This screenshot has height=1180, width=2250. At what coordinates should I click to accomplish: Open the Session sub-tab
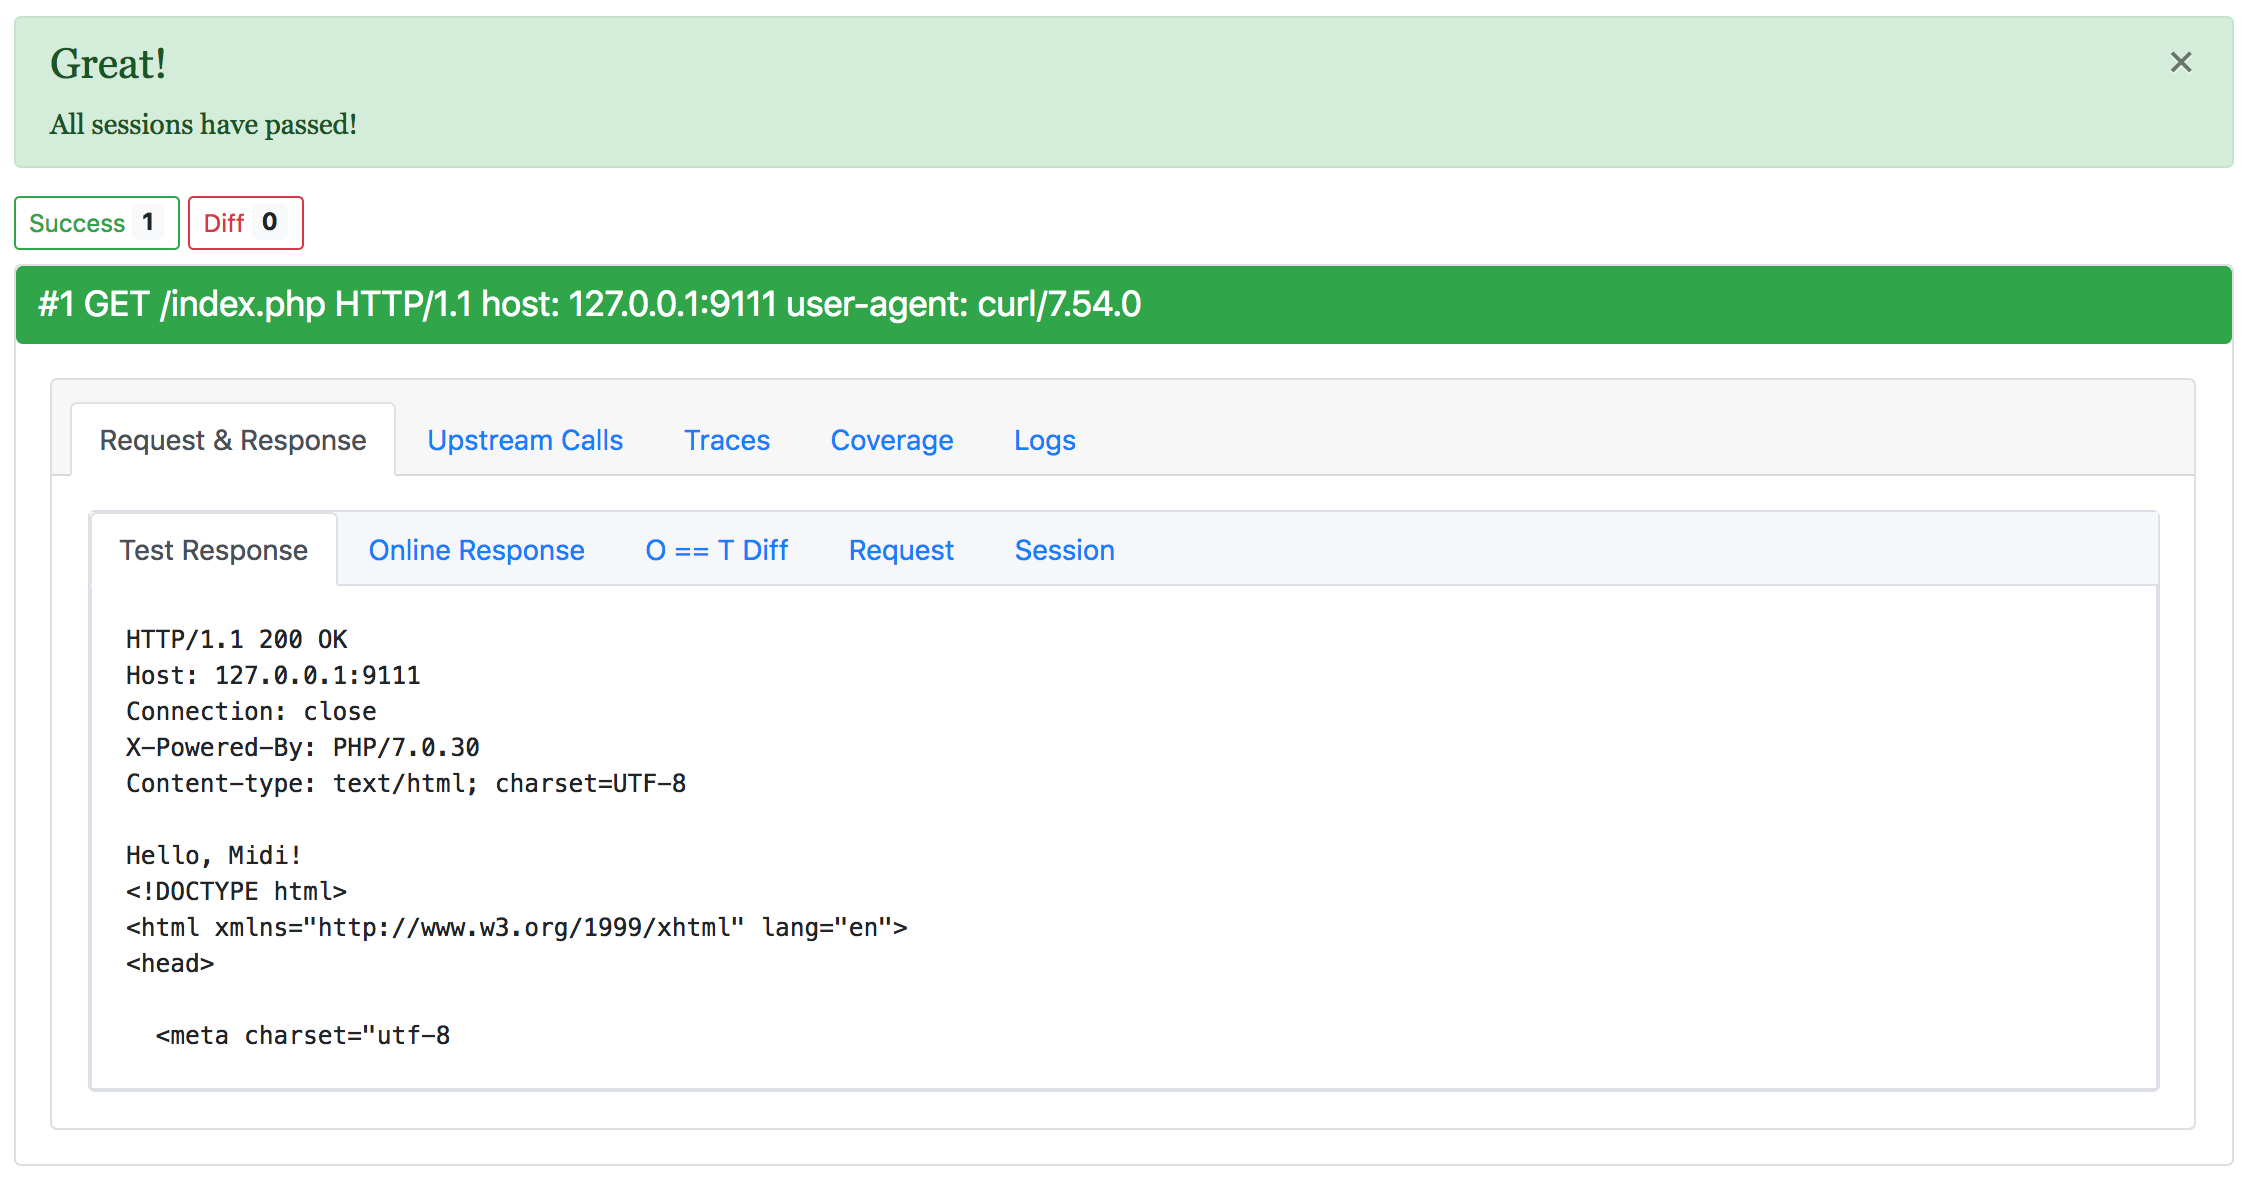1064,550
